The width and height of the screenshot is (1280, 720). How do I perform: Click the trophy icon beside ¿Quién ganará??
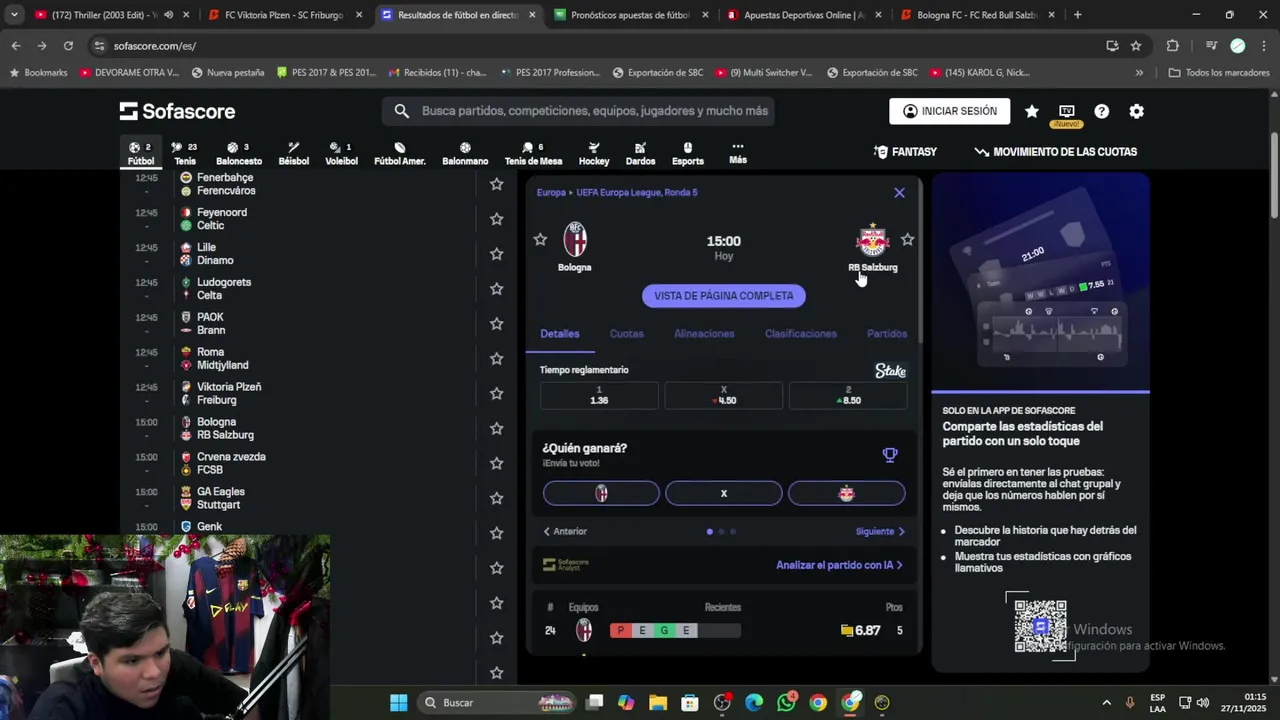click(890, 455)
